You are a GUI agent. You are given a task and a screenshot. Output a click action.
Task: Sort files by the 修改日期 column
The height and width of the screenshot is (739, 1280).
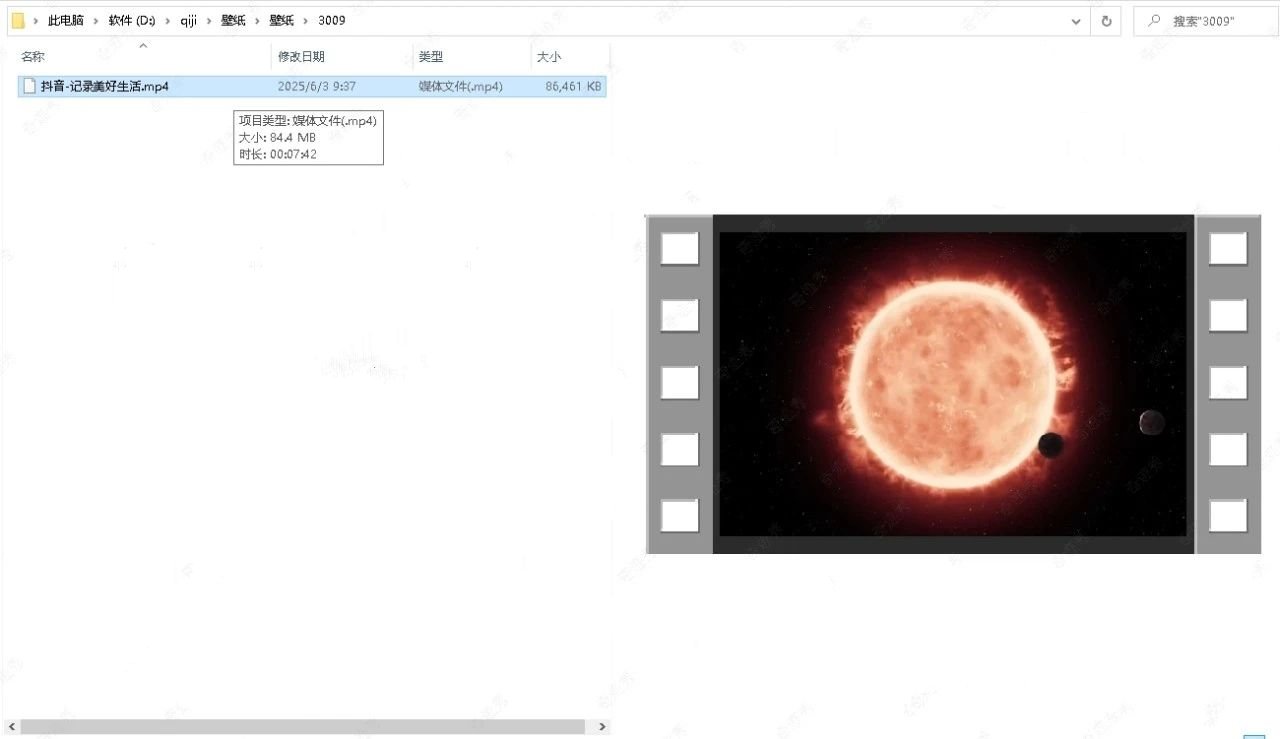301,57
